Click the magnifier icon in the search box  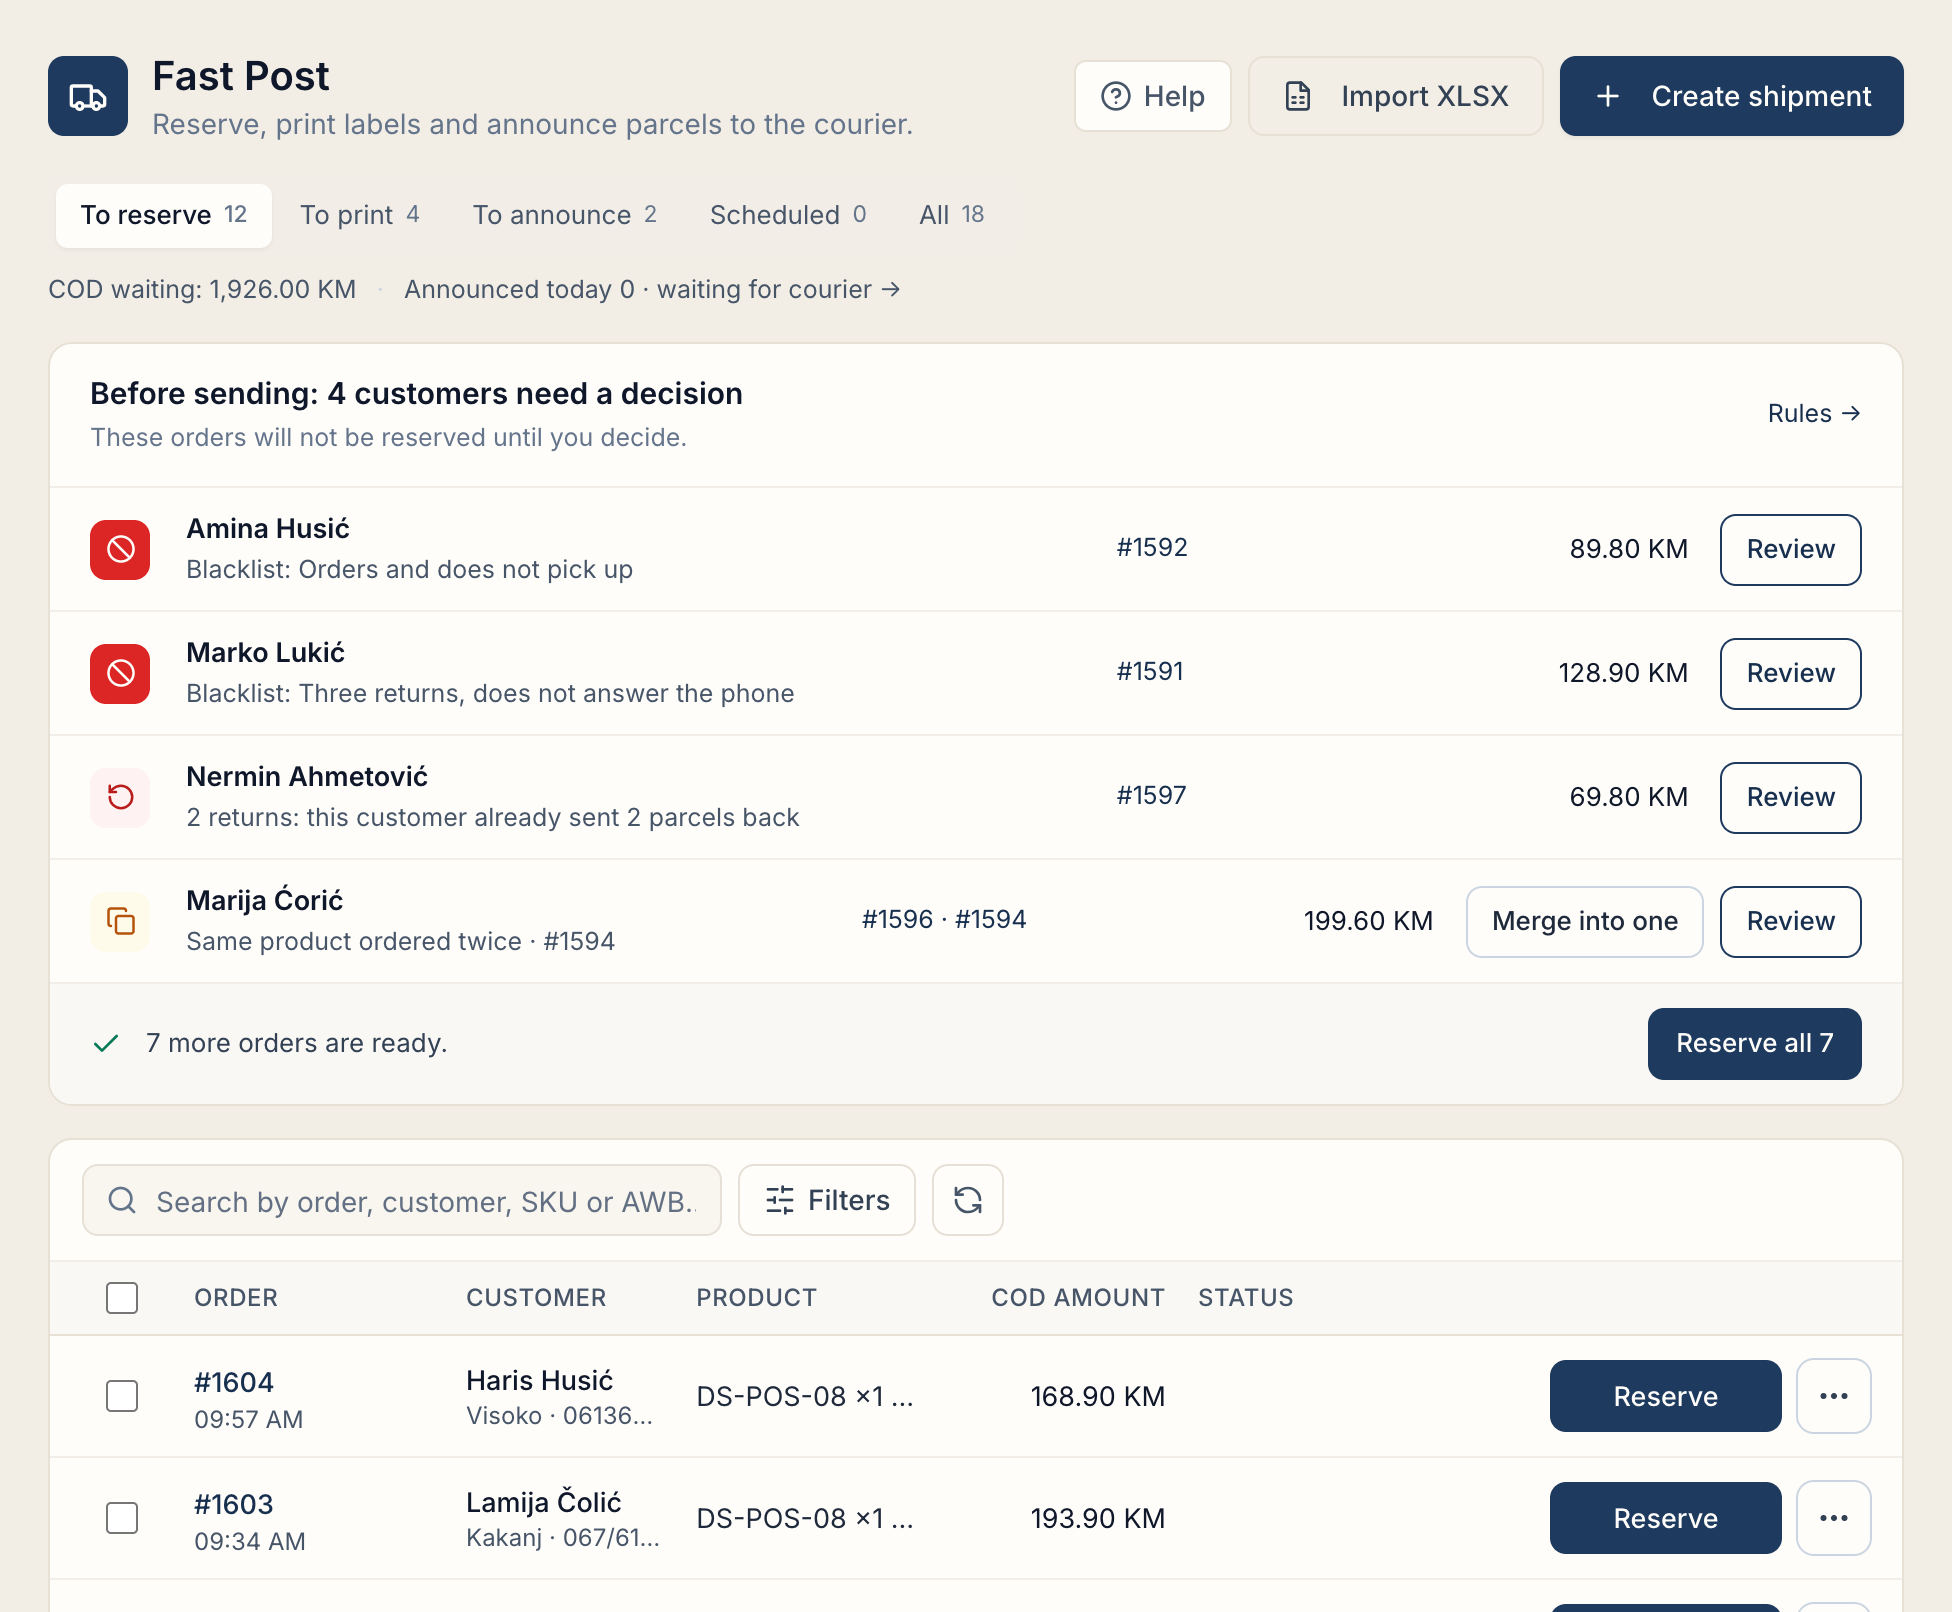(122, 1200)
